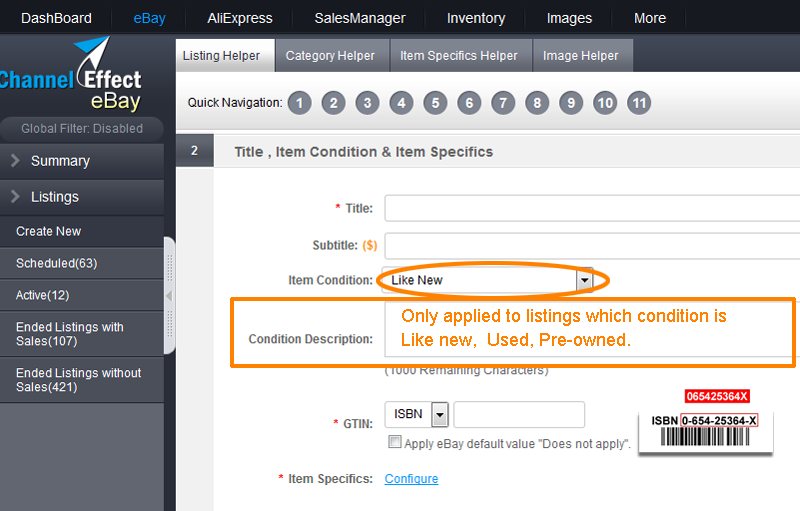
Task: Open Active(12) listings
Action: [82, 295]
